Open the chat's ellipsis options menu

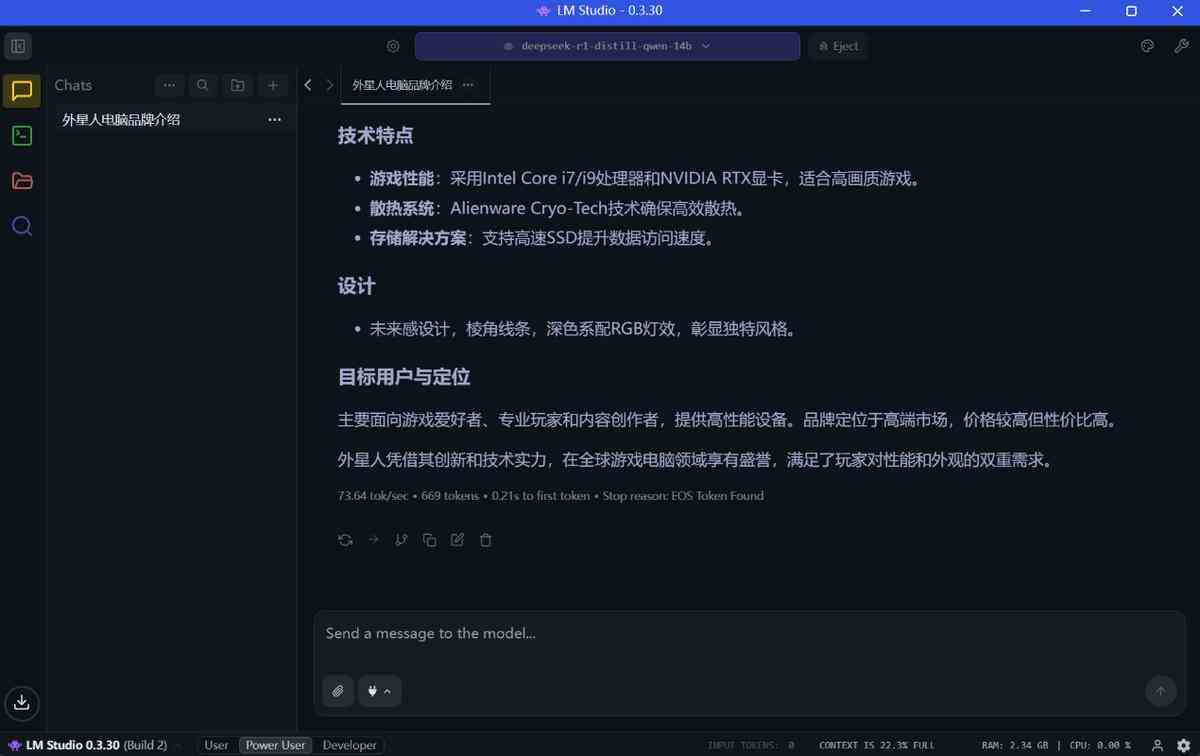(x=274, y=119)
